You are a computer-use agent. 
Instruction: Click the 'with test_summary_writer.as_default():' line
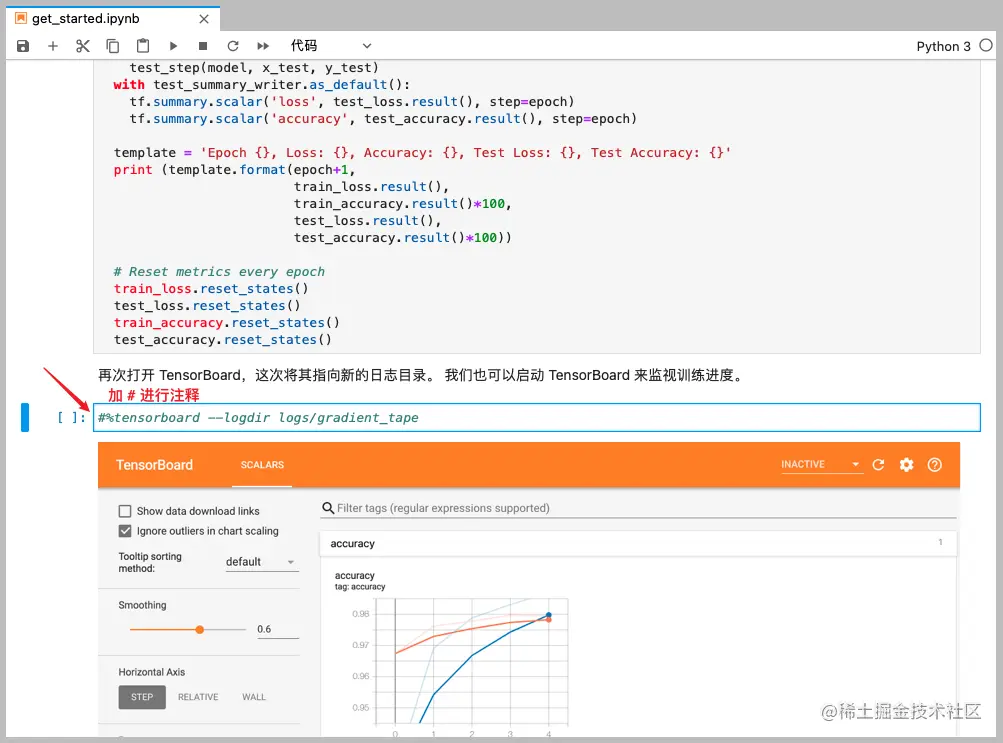[x=262, y=85]
